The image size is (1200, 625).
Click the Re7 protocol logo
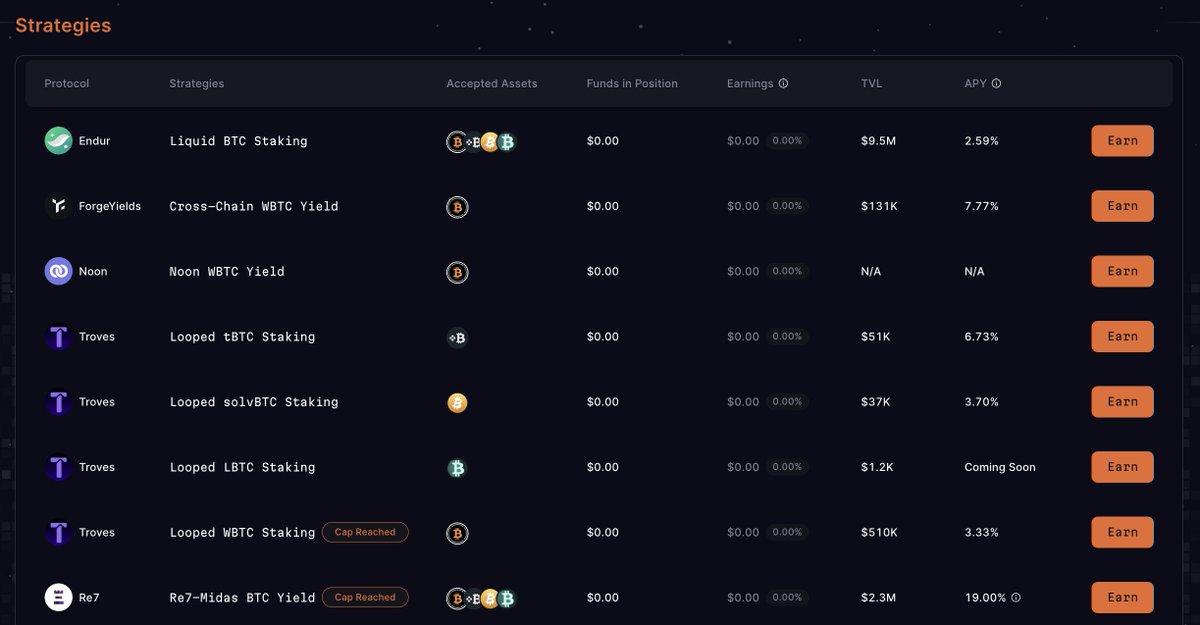click(59, 598)
